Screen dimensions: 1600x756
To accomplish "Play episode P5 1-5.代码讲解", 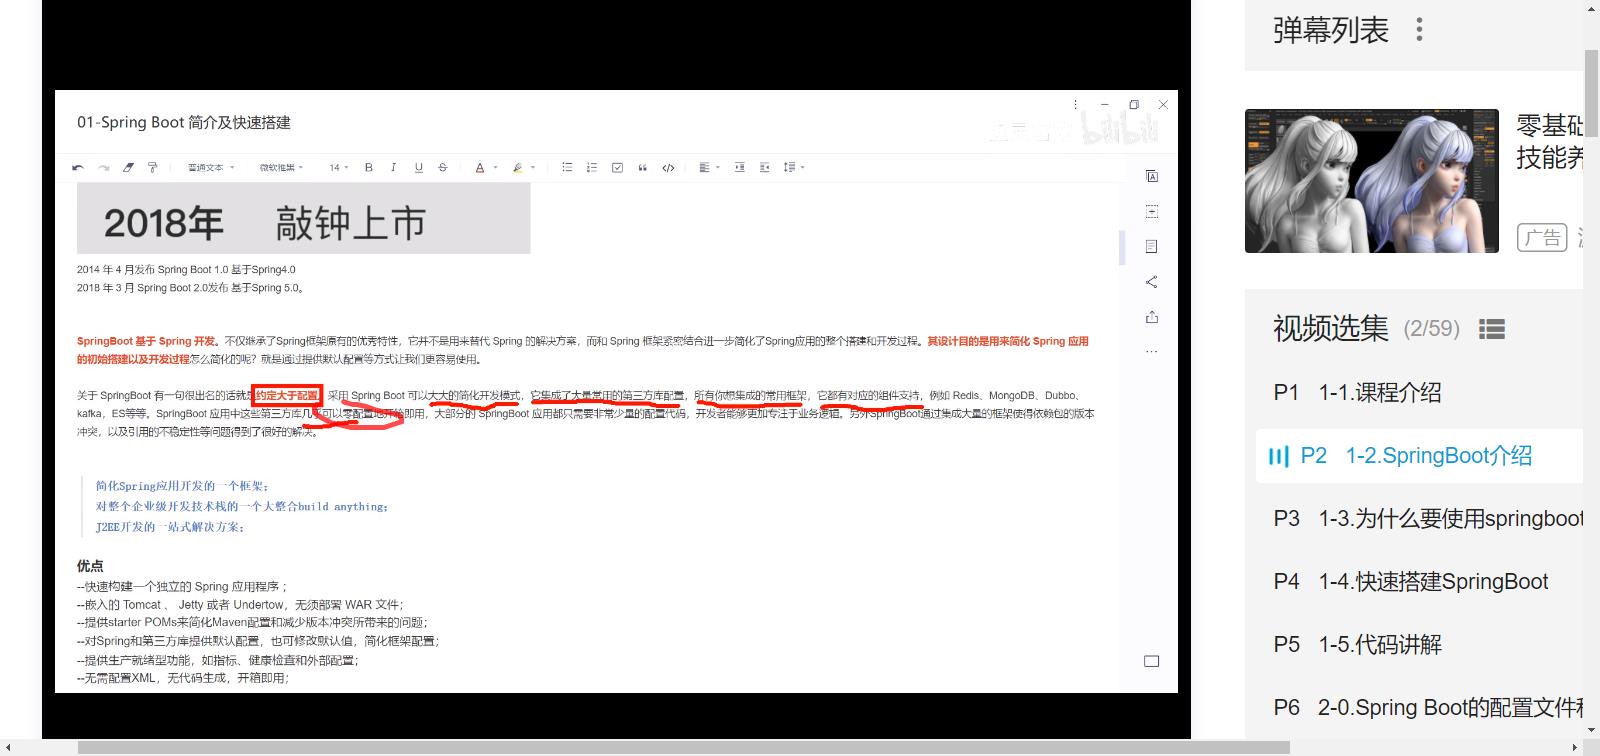I will [x=1420, y=645].
